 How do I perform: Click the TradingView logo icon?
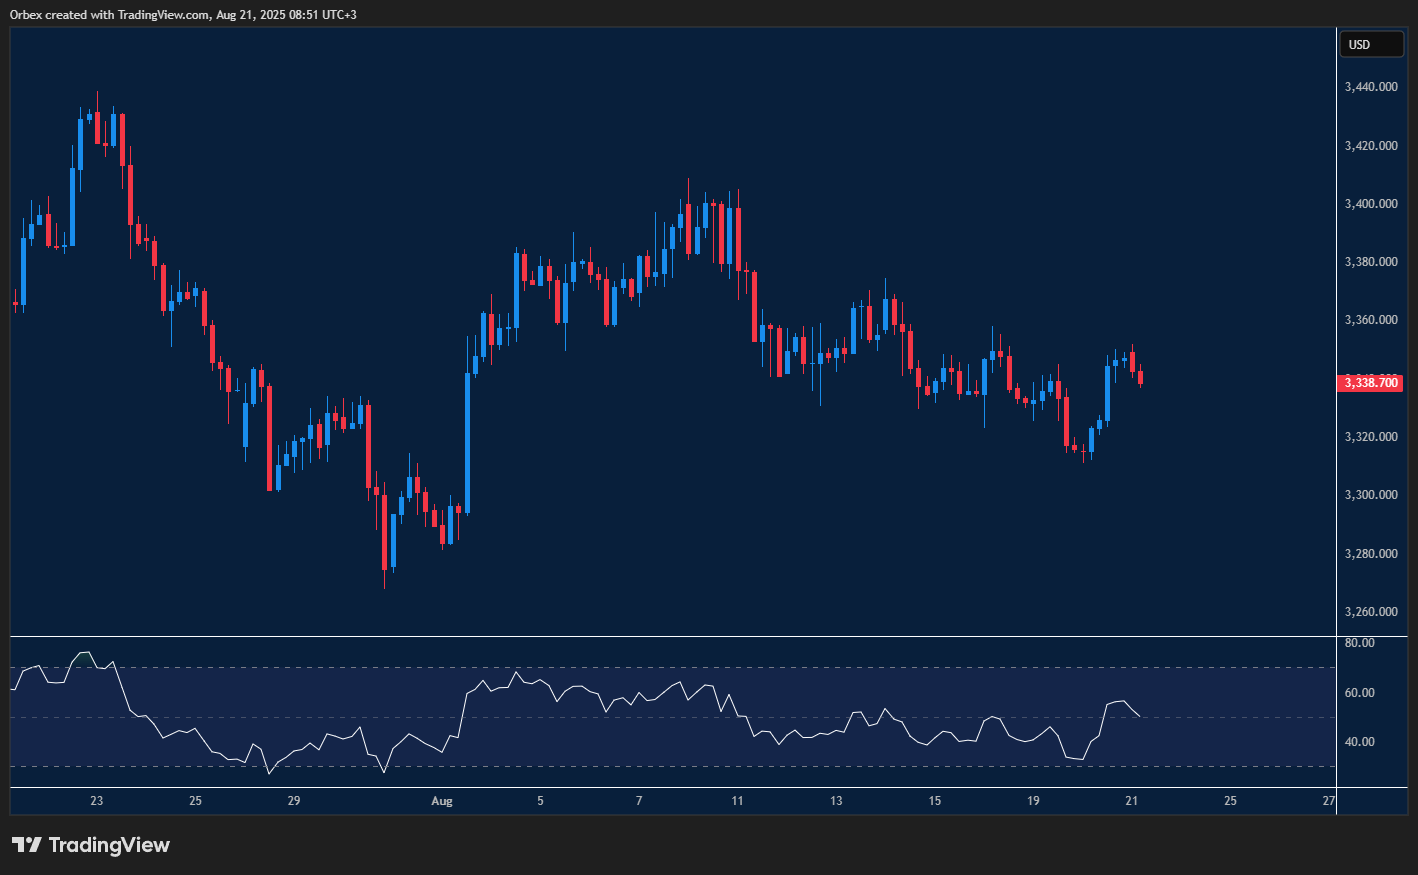(27, 845)
